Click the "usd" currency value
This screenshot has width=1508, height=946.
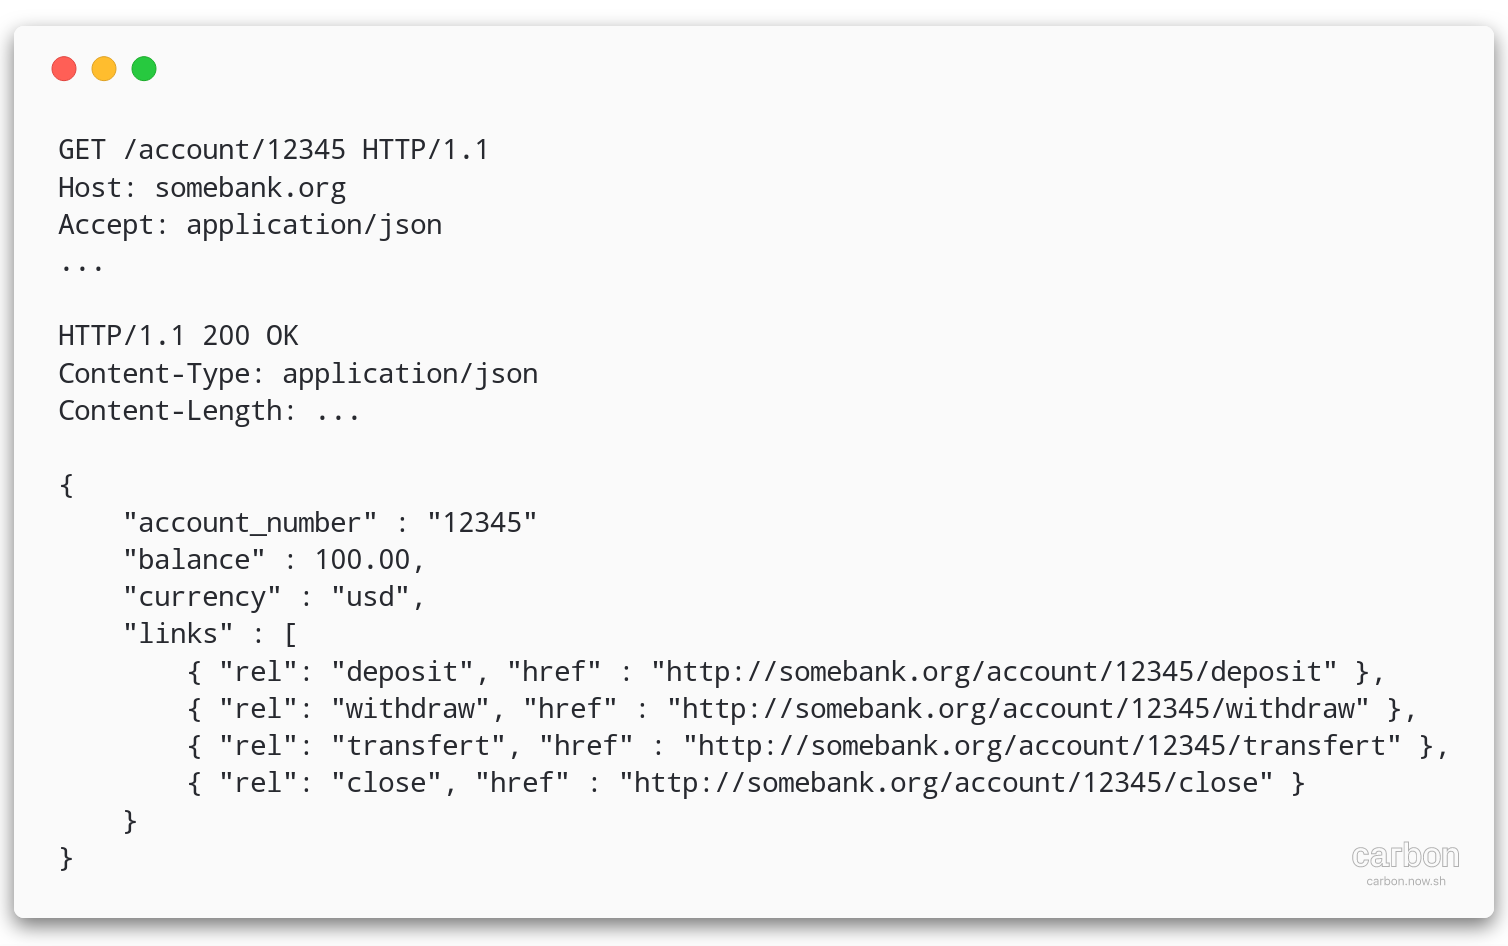click(x=371, y=597)
